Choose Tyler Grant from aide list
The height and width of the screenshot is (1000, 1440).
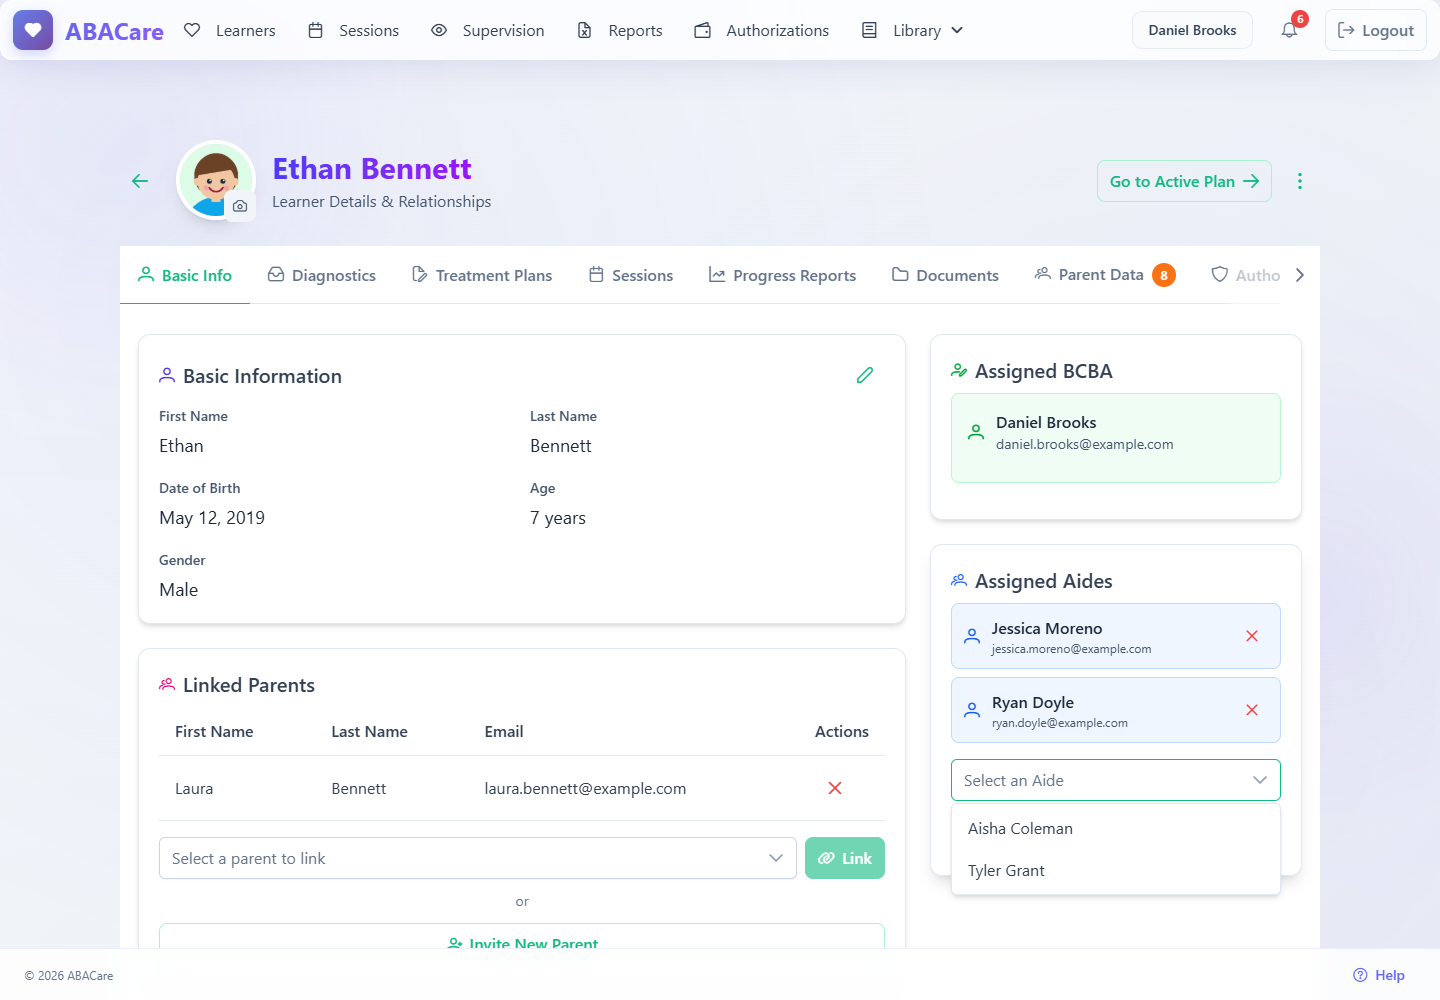pos(1116,870)
